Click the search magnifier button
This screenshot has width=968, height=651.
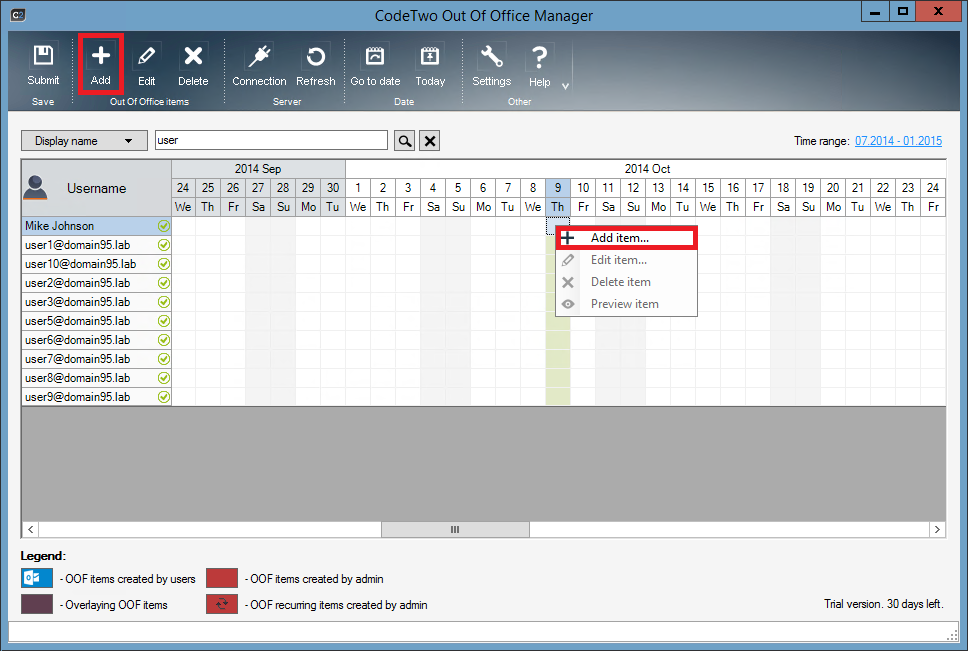tap(404, 141)
